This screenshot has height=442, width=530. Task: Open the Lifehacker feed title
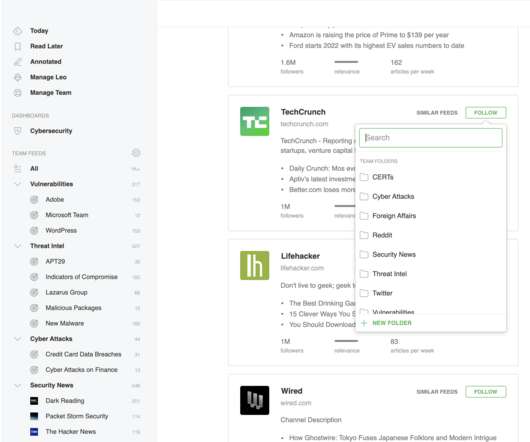tap(300, 256)
